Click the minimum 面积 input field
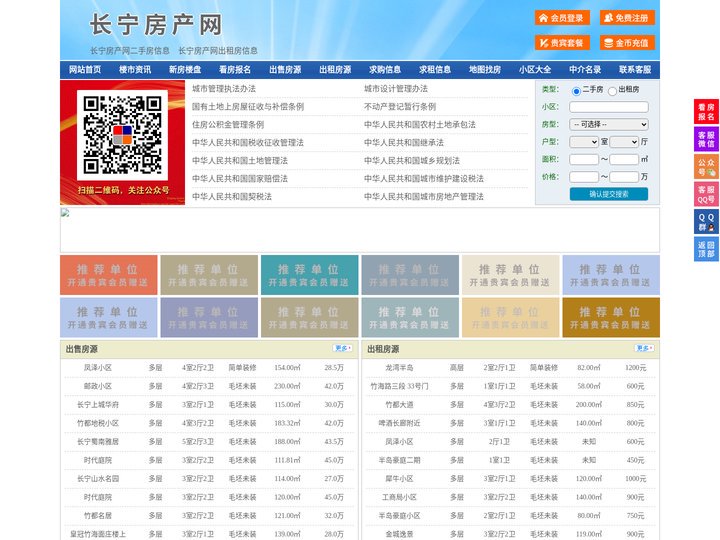 click(x=584, y=159)
